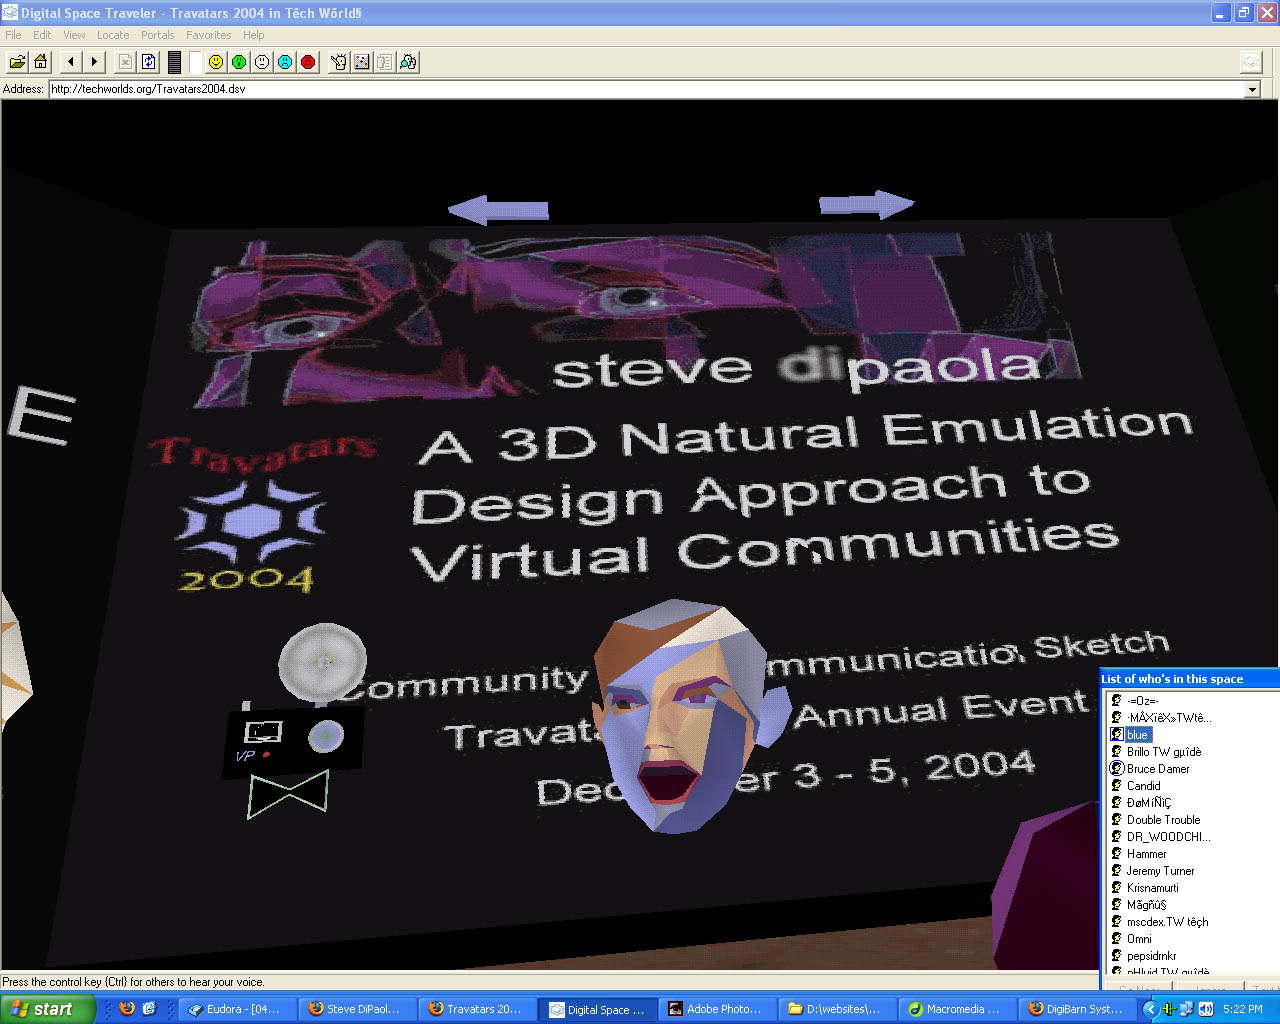Viewport: 1280px width, 1024px height.
Task: Open the Portals menu
Action: click(x=158, y=35)
